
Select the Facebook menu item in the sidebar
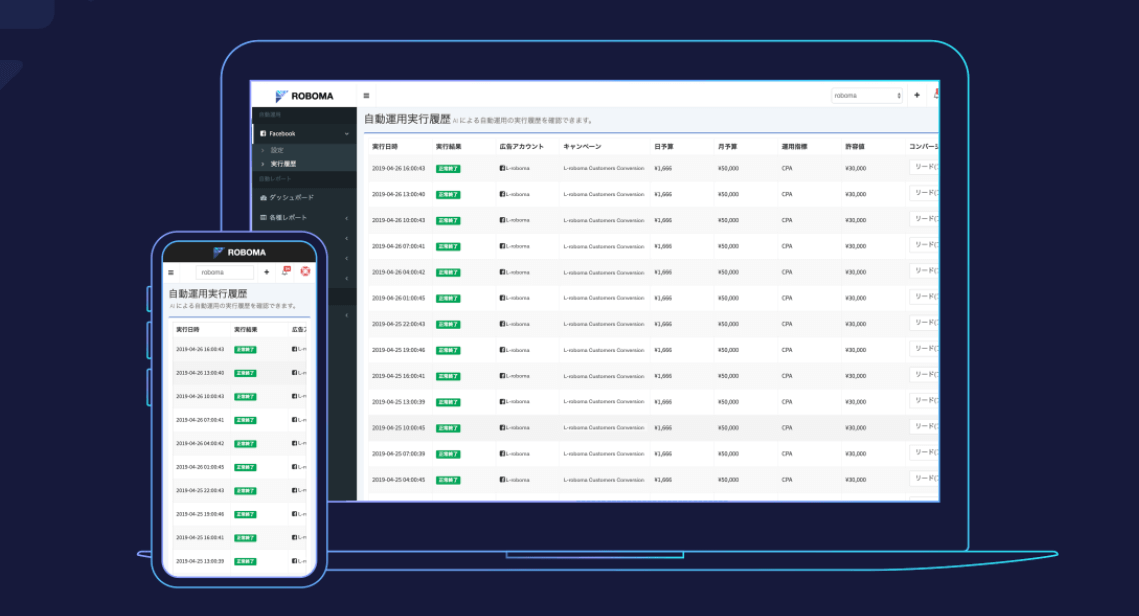304,134
